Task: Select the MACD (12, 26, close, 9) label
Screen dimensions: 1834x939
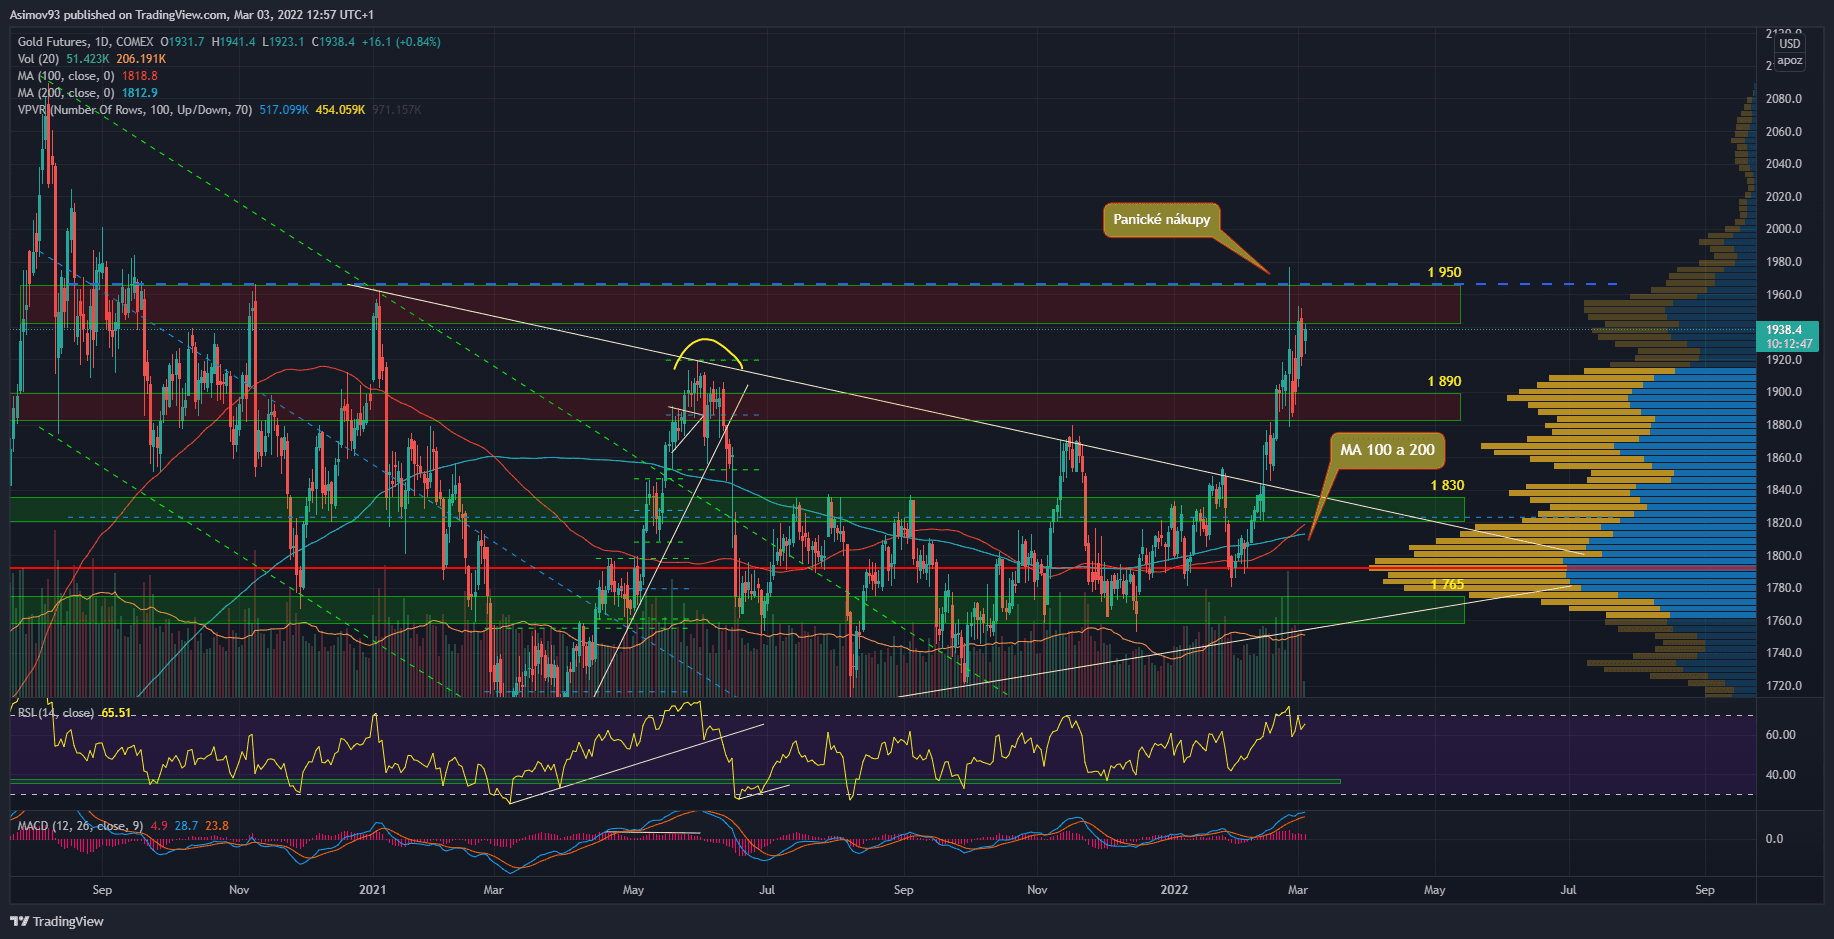Action: pyautogui.click(x=80, y=826)
